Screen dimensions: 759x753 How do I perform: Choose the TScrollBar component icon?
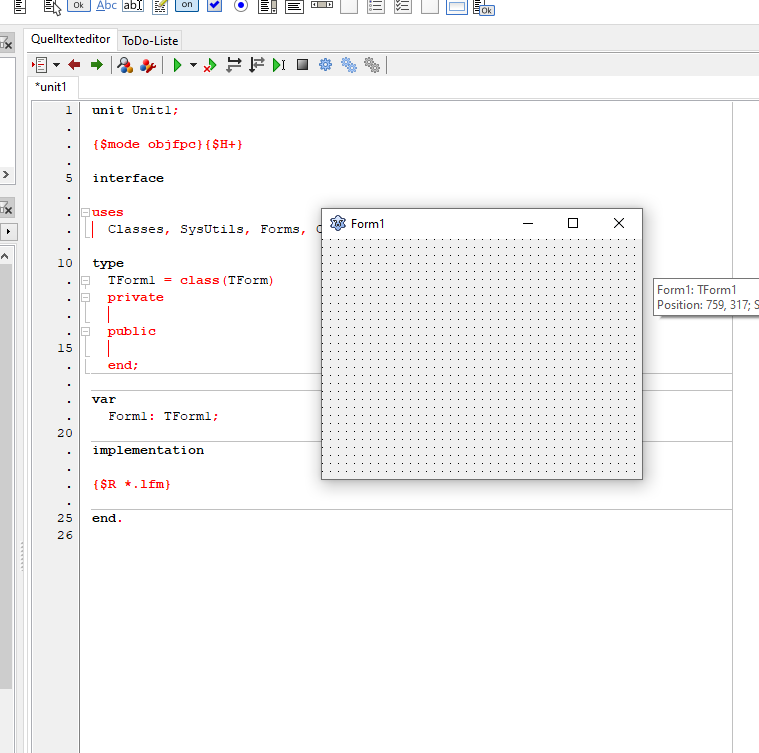click(322, 5)
